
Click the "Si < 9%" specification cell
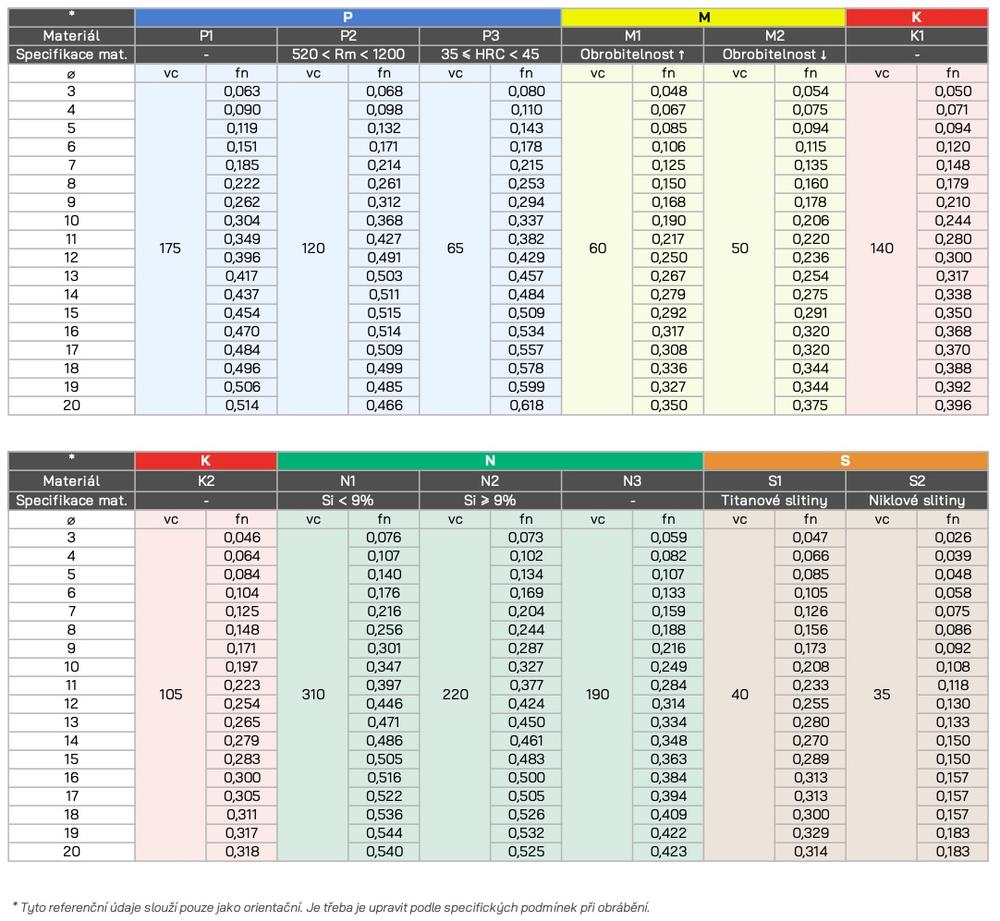(x=348, y=498)
